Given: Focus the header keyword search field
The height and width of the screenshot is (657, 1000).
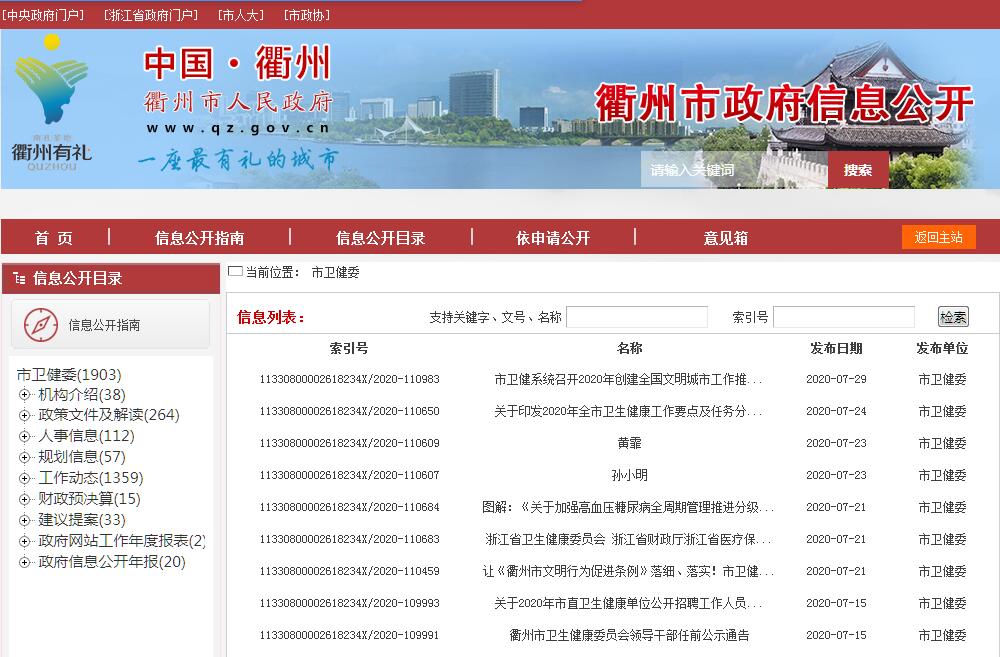Looking at the screenshot, I should click(x=734, y=170).
